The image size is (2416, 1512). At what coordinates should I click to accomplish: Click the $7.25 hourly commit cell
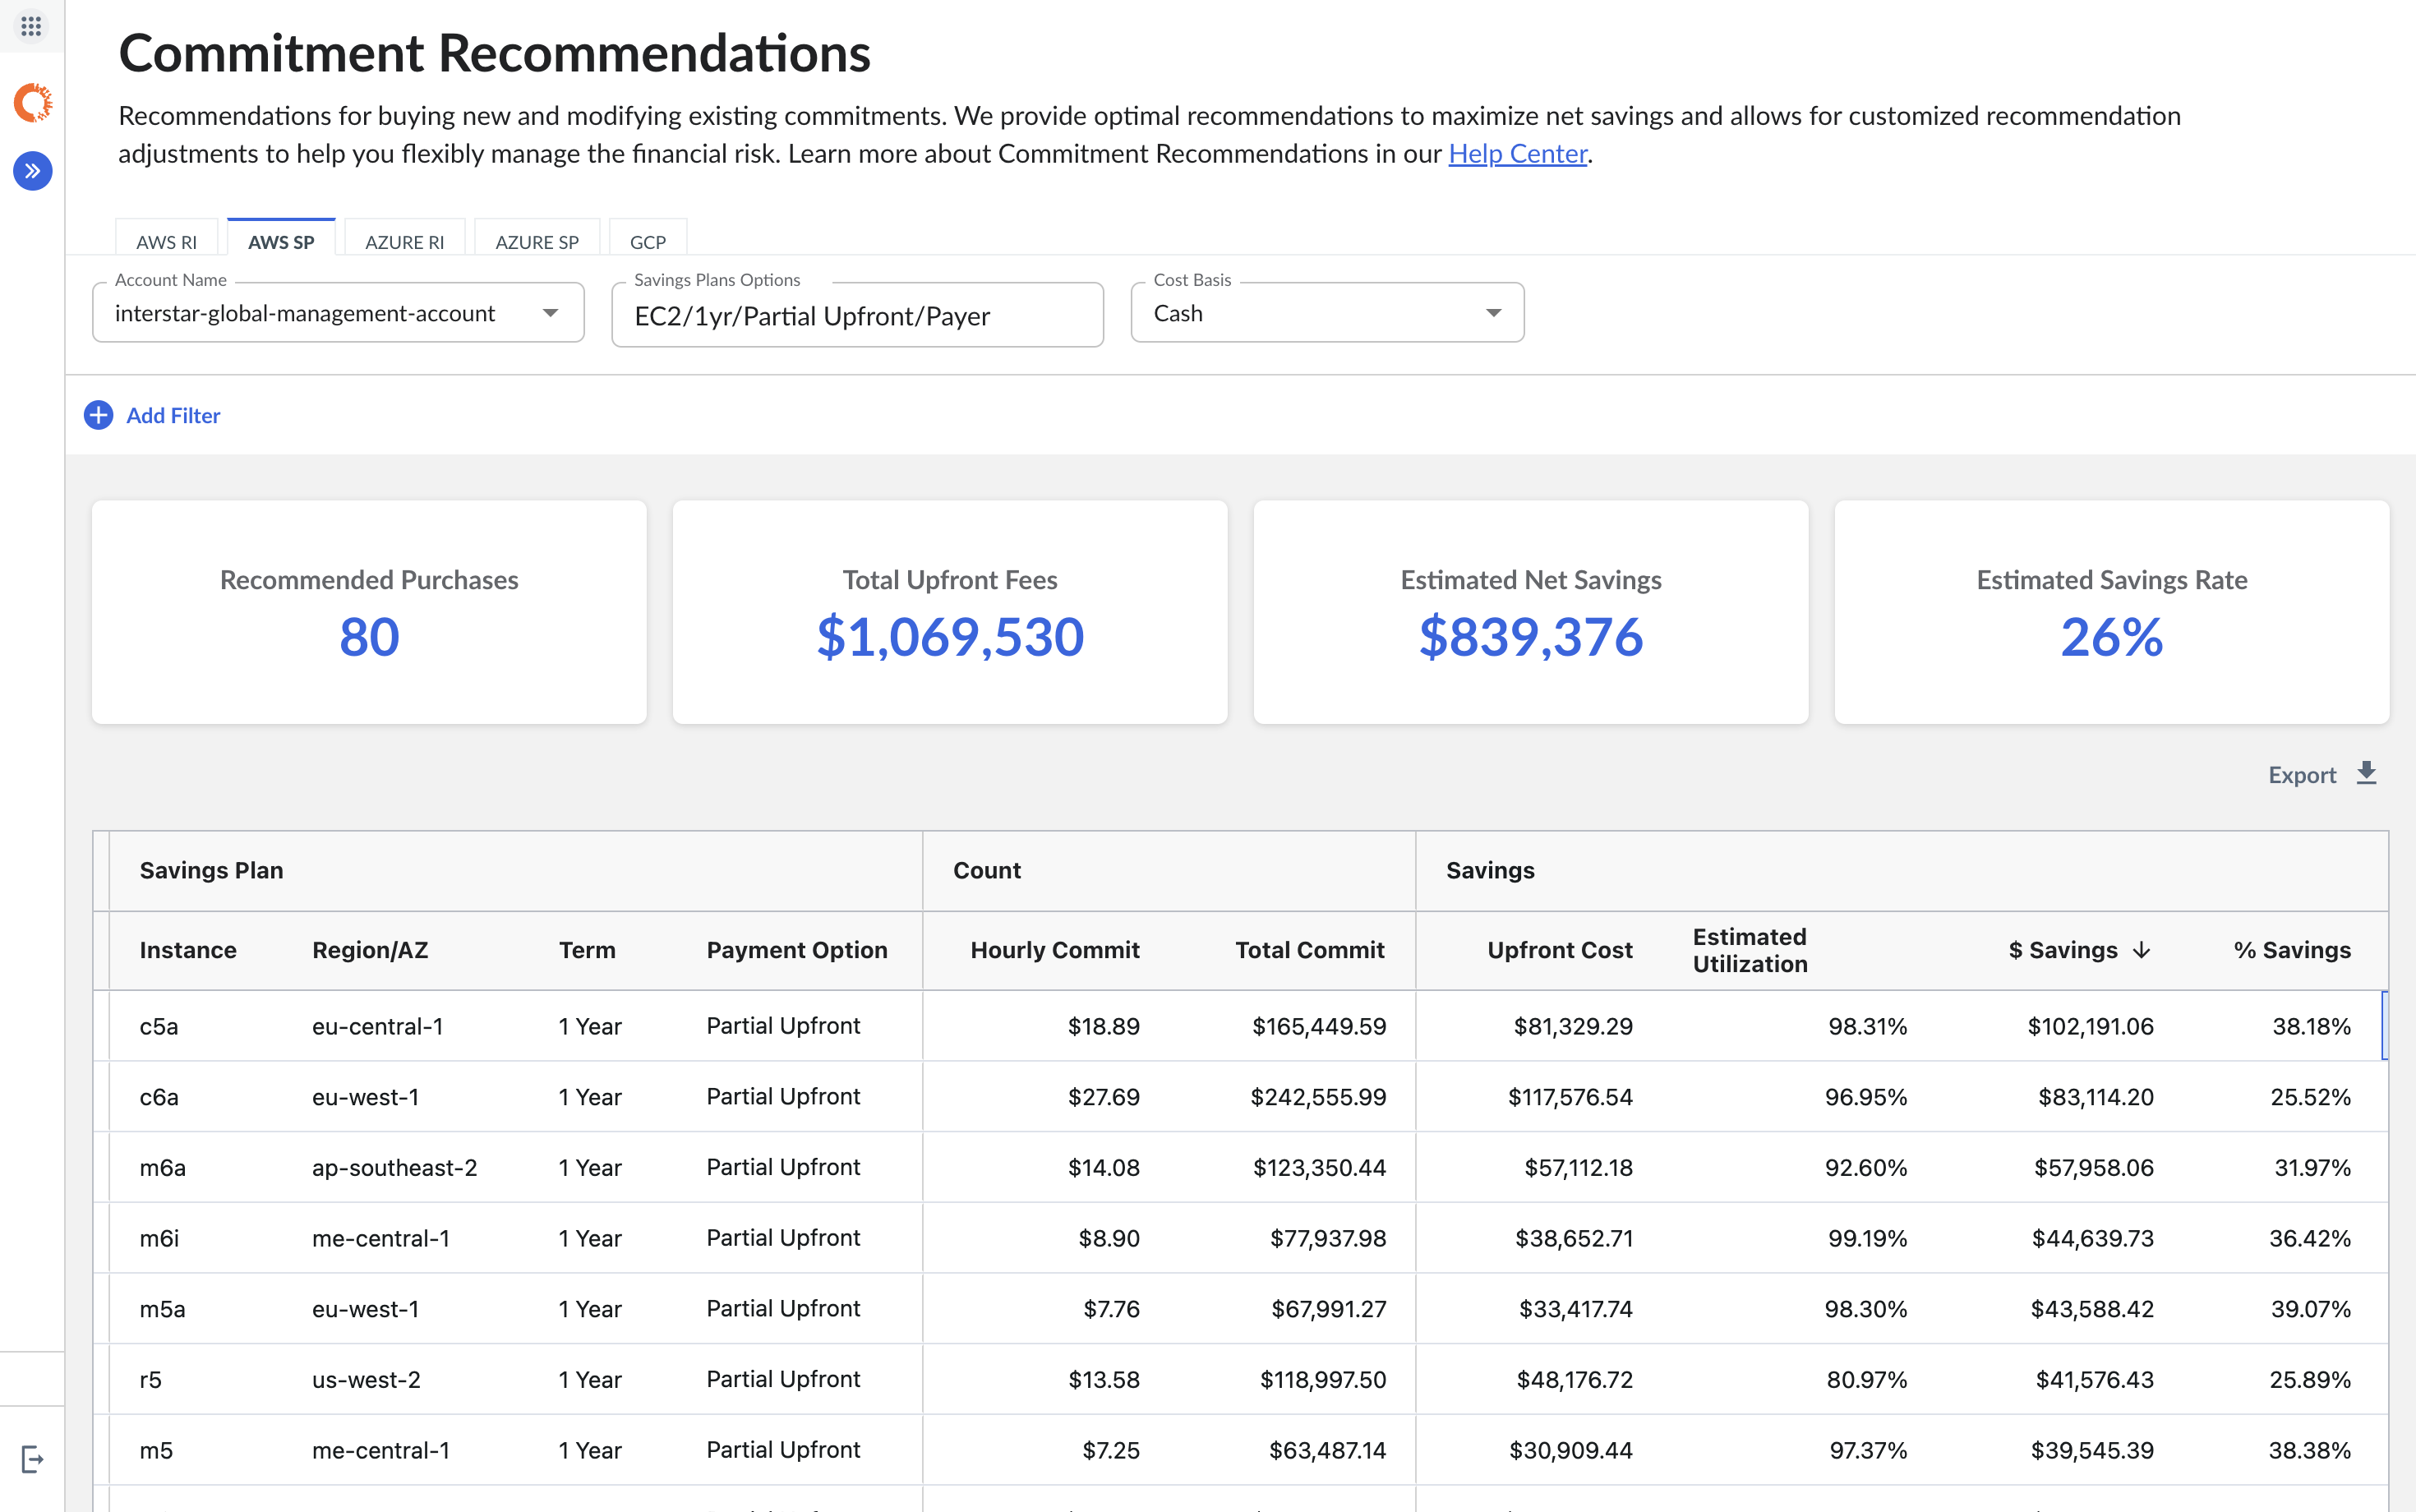pos(1111,1451)
